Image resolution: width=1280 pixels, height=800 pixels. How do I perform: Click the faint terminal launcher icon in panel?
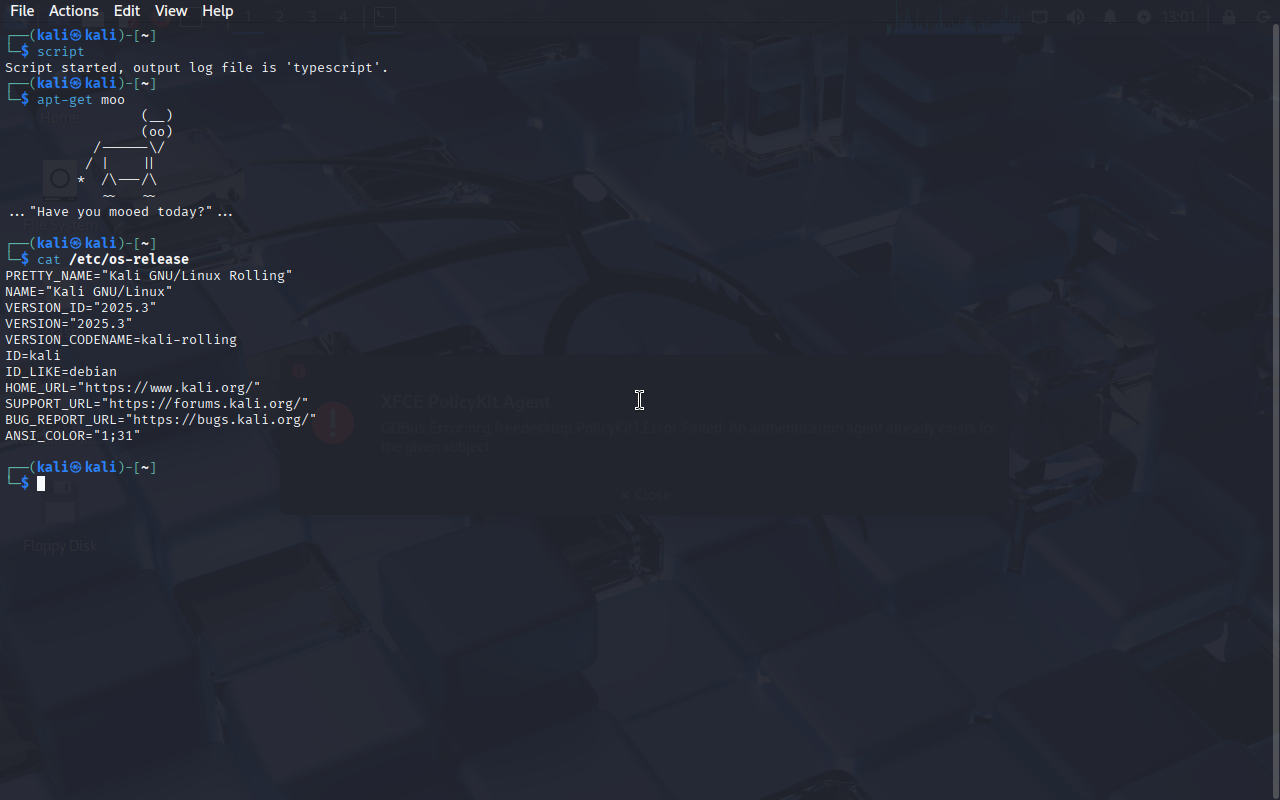pyautogui.click(x=384, y=17)
